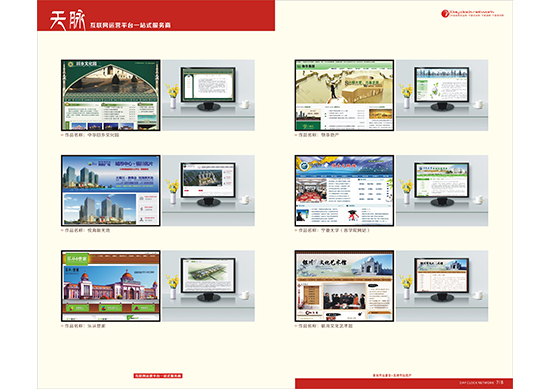Click the caption under the pink palace screenshot

tap(83, 326)
